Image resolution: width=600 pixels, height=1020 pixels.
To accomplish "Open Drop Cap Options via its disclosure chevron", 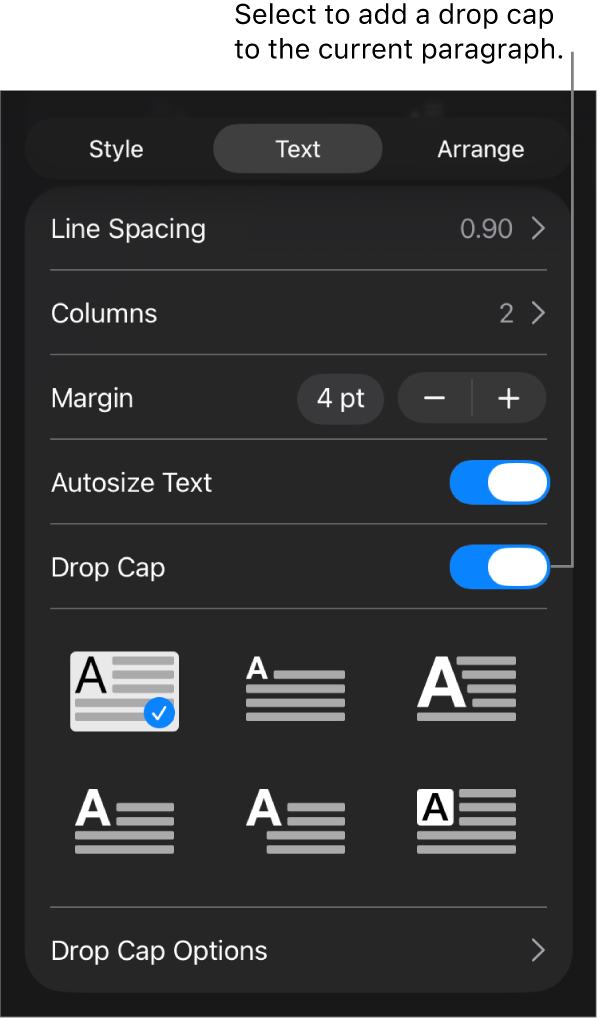I will coord(538,951).
